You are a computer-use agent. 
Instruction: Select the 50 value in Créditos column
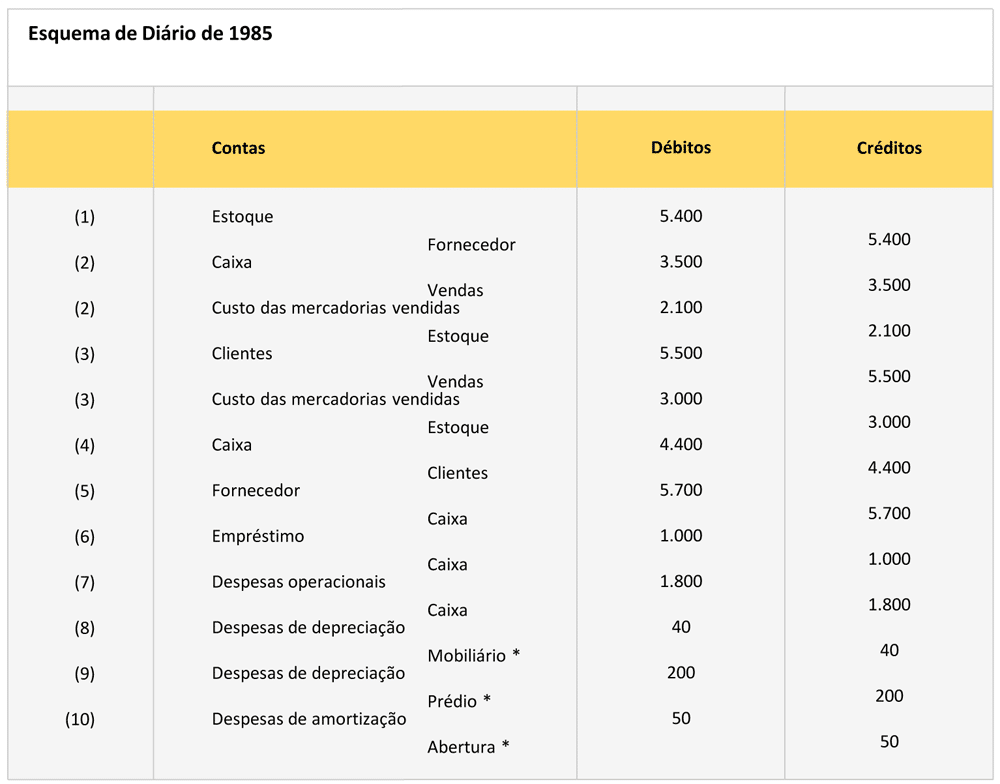coord(888,742)
